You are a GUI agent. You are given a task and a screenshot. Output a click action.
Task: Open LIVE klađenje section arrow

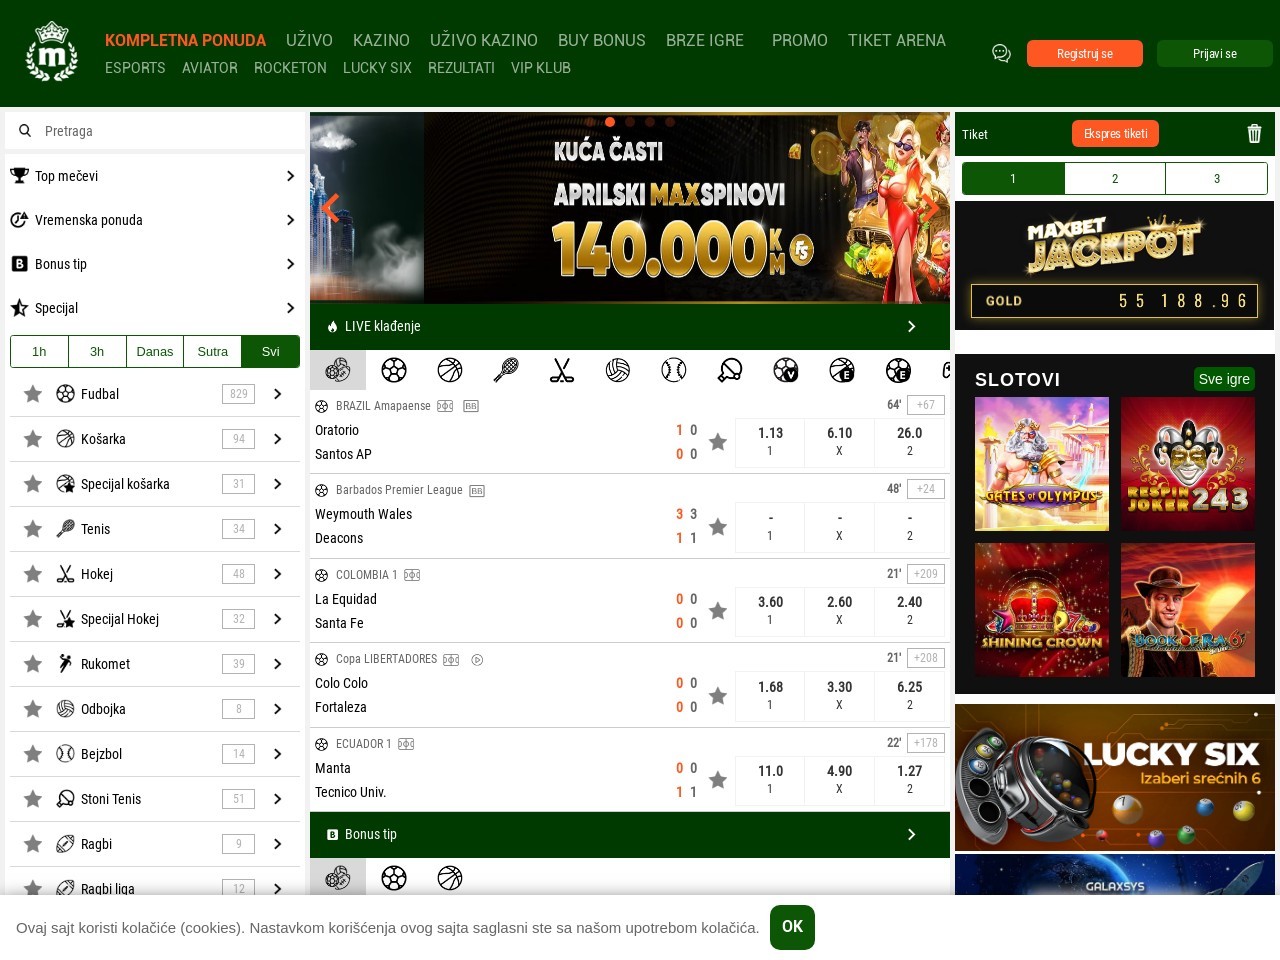(911, 327)
